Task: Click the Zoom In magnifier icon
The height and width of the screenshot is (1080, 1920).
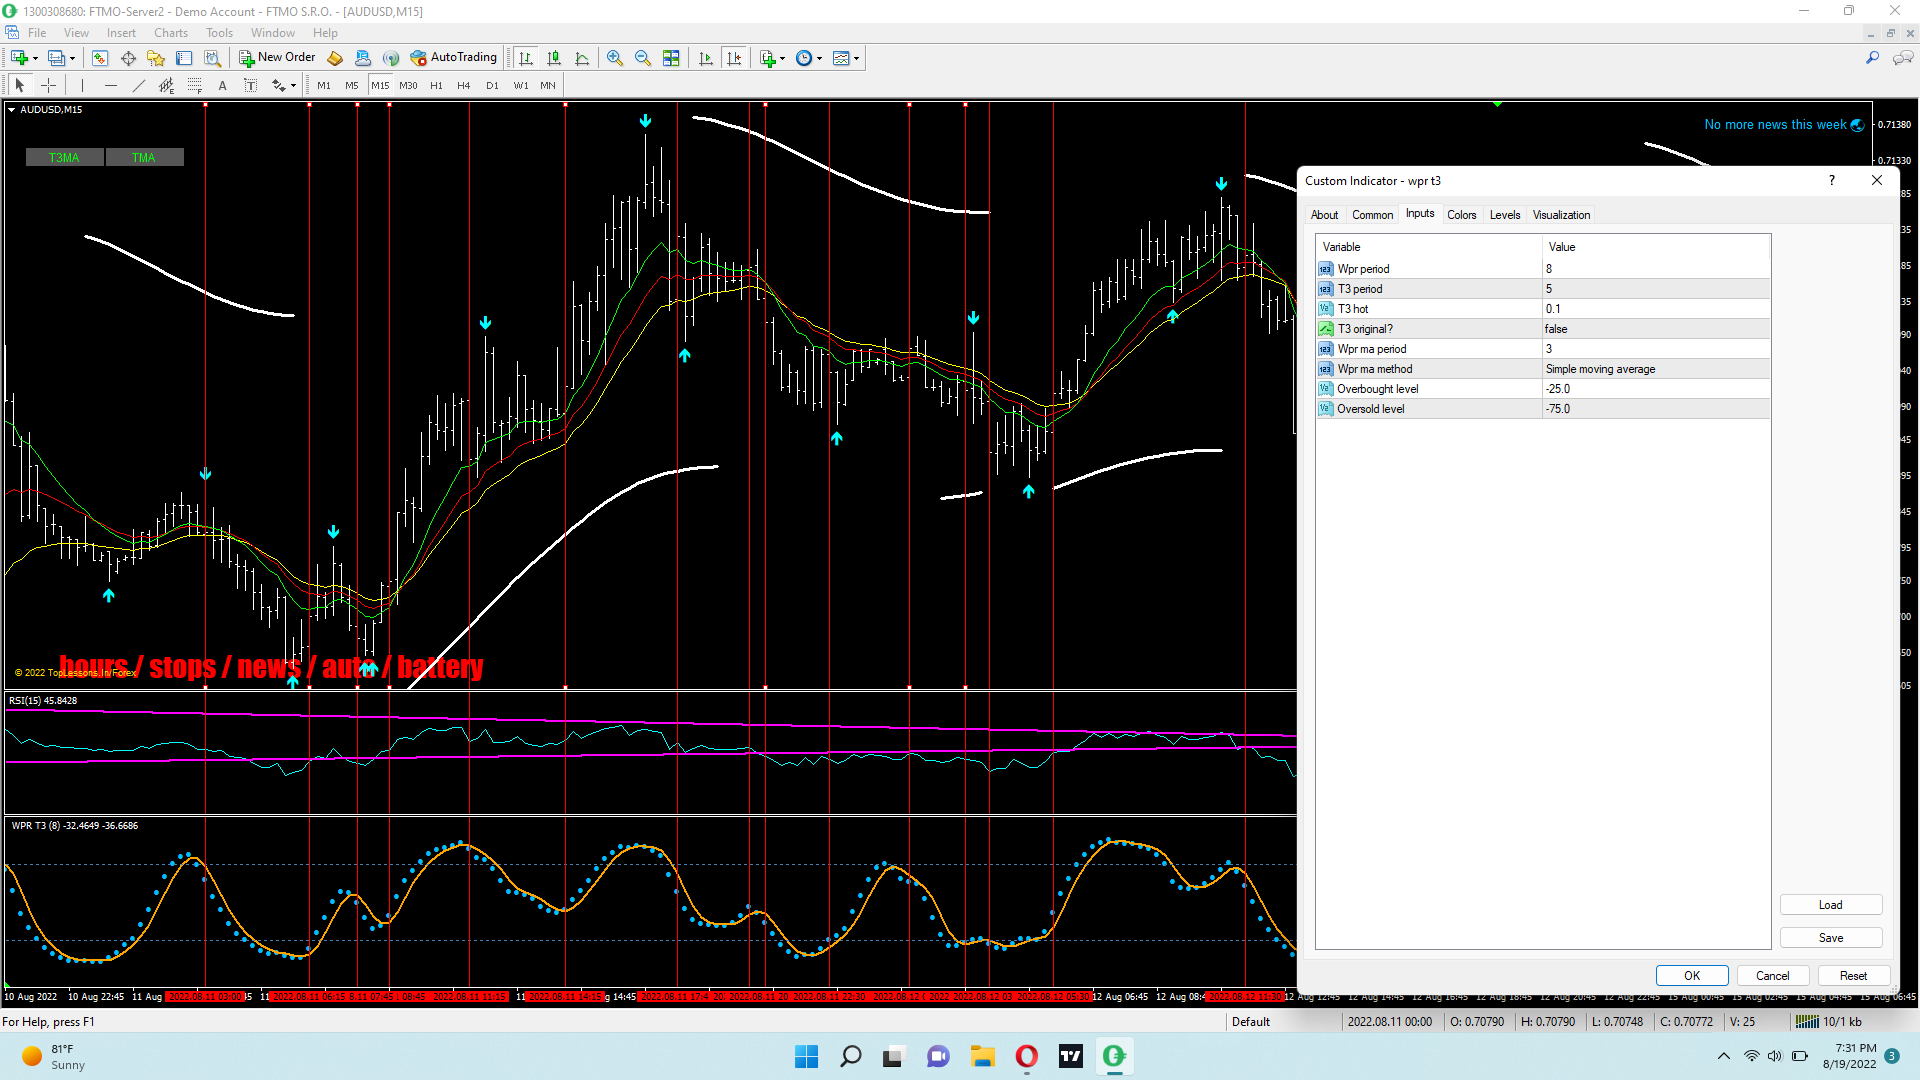Action: click(615, 58)
